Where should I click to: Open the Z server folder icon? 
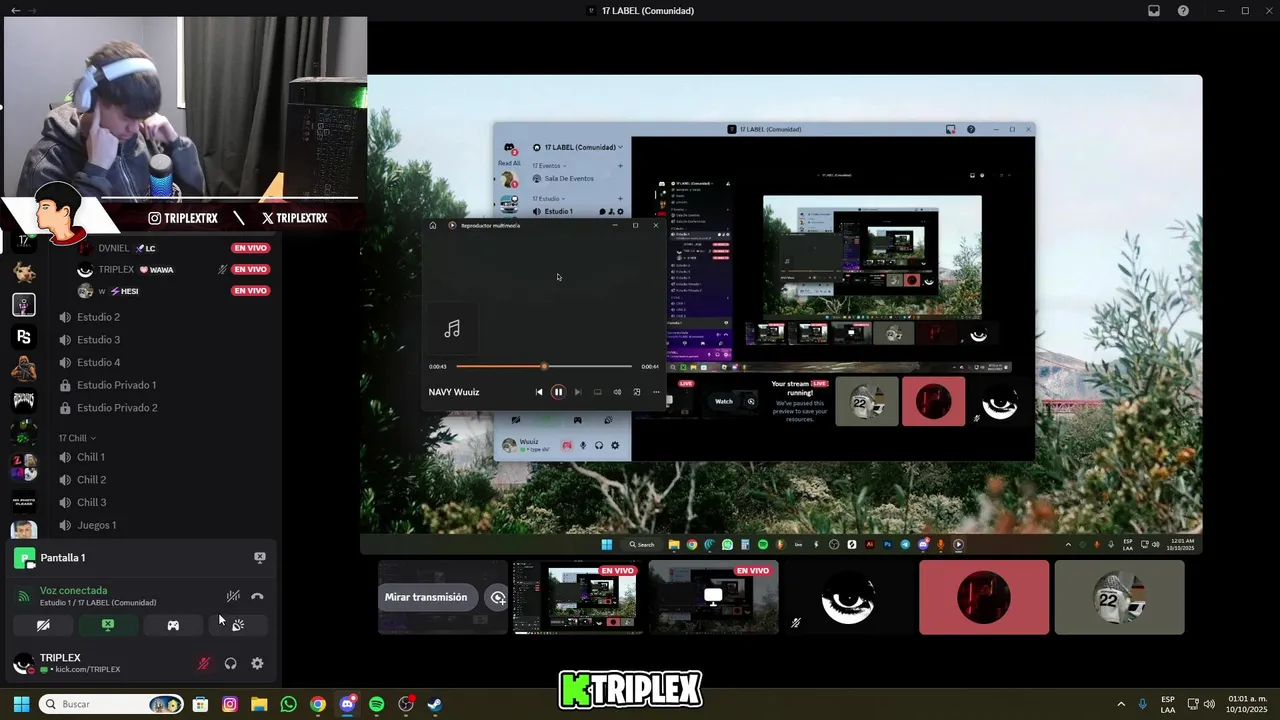(x=24, y=466)
